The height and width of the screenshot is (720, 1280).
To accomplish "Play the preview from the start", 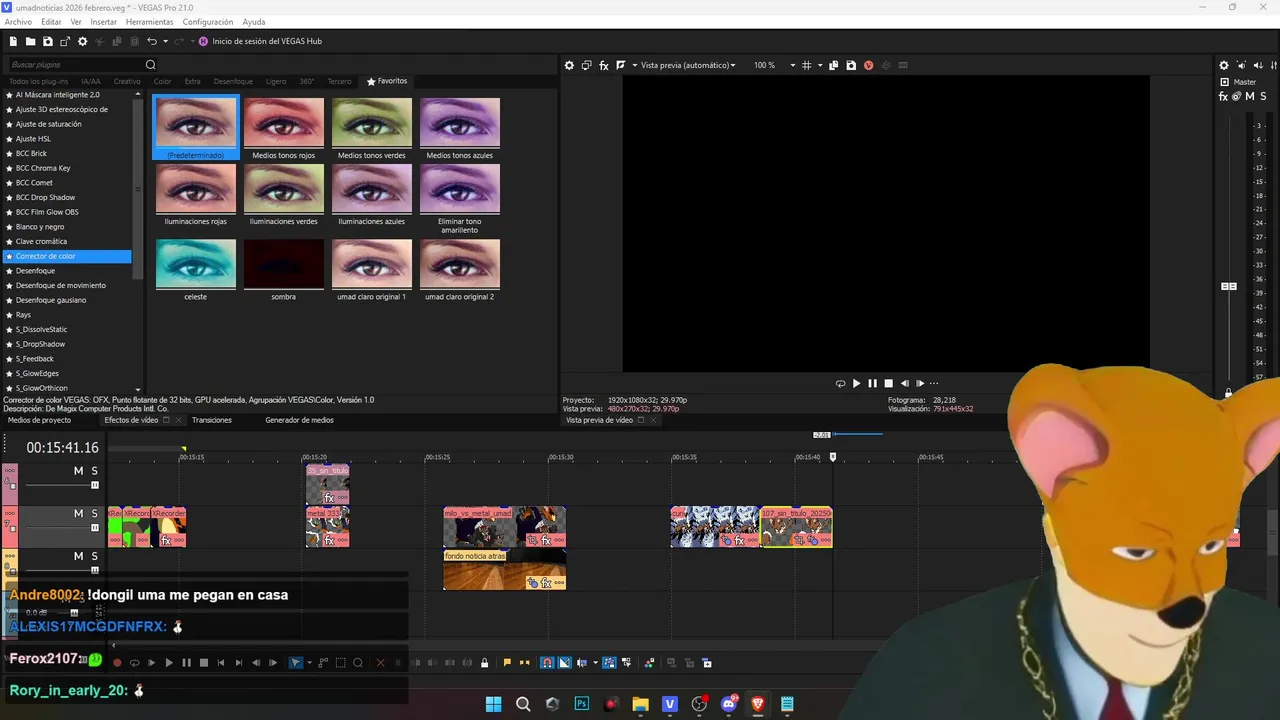I will pos(856,383).
